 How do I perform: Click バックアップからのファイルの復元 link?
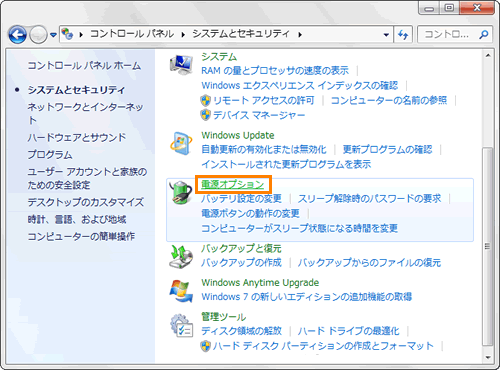click(369, 263)
